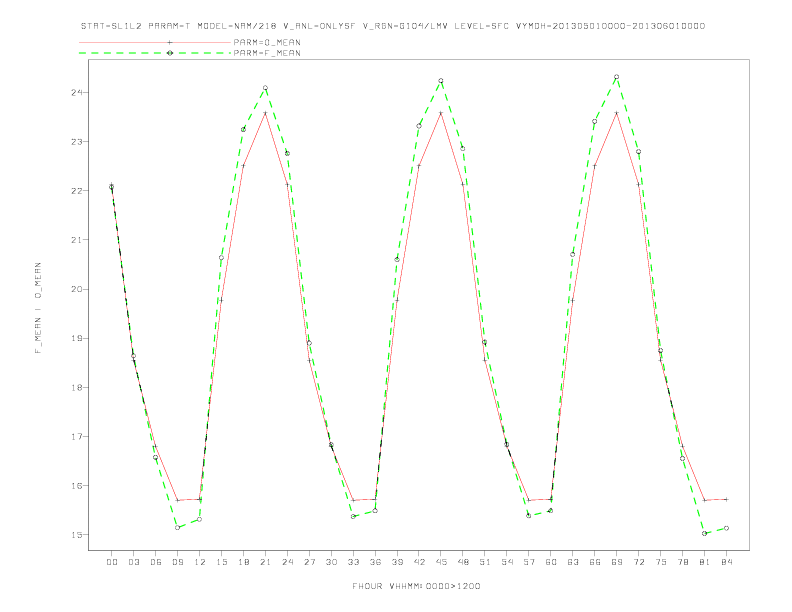
Task: Click x-axis tick label 81
Action: pyautogui.click(x=704, y=562)
